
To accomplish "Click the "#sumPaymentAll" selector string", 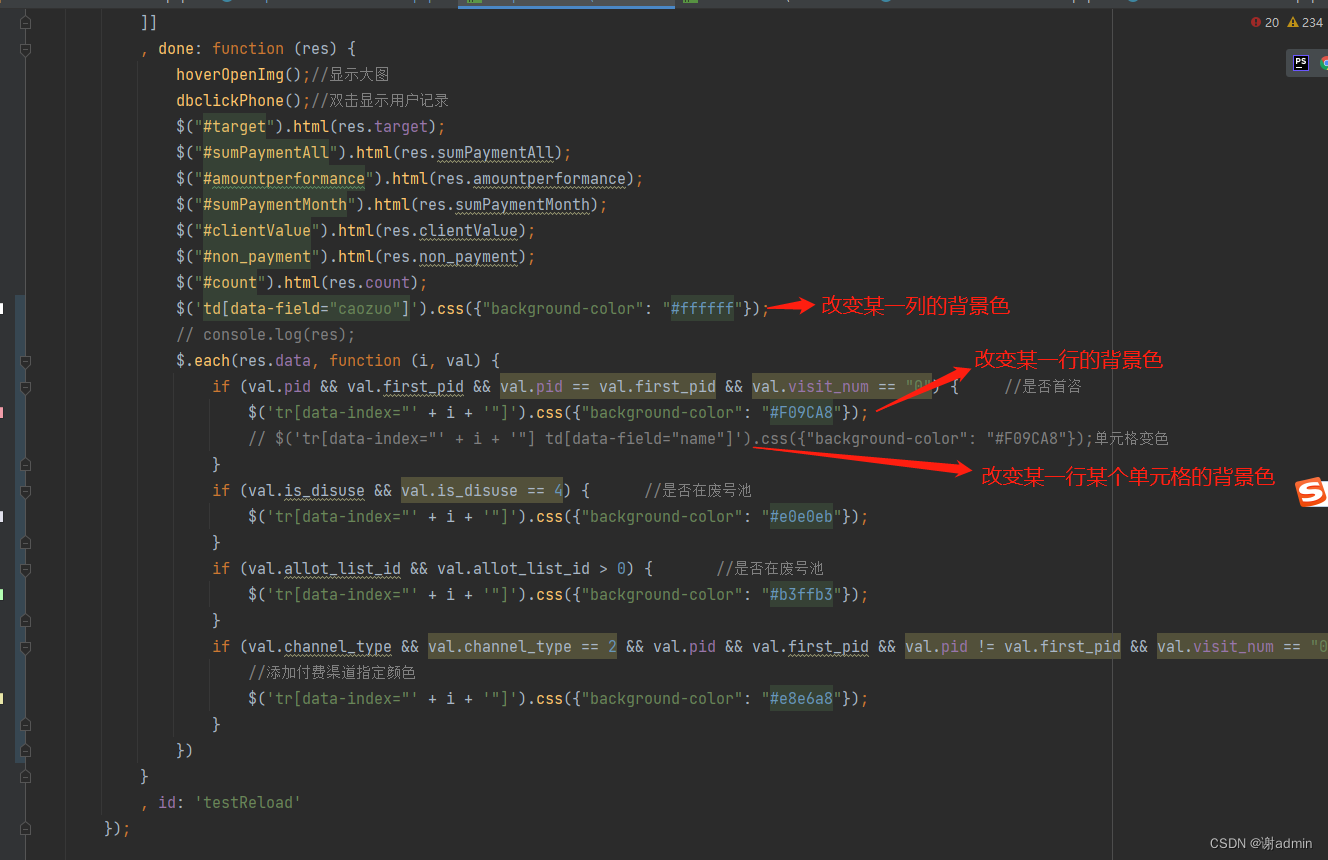I will (x=266, y=152).
